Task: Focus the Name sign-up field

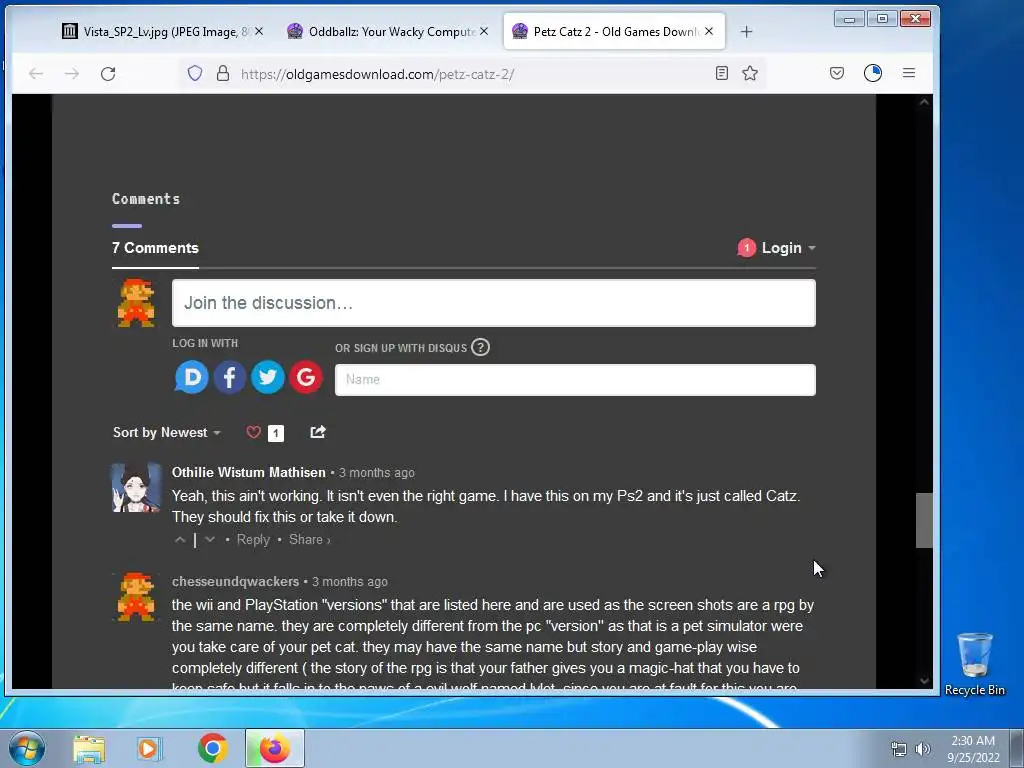Action: tap(575, 380)
